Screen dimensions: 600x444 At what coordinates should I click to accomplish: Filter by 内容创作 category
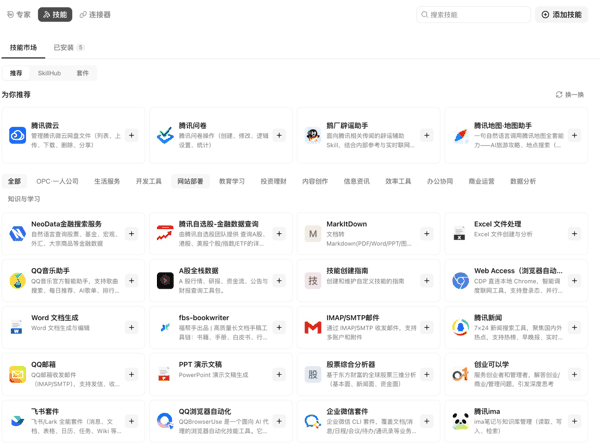coord(315,181)
